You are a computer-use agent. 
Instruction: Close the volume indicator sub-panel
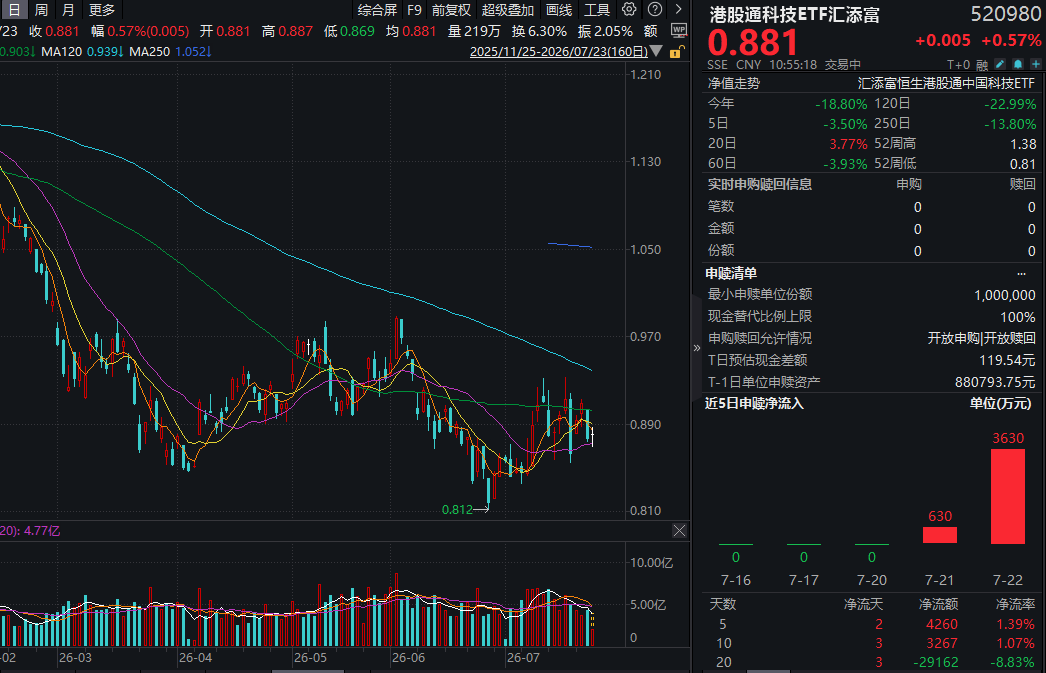679,530
